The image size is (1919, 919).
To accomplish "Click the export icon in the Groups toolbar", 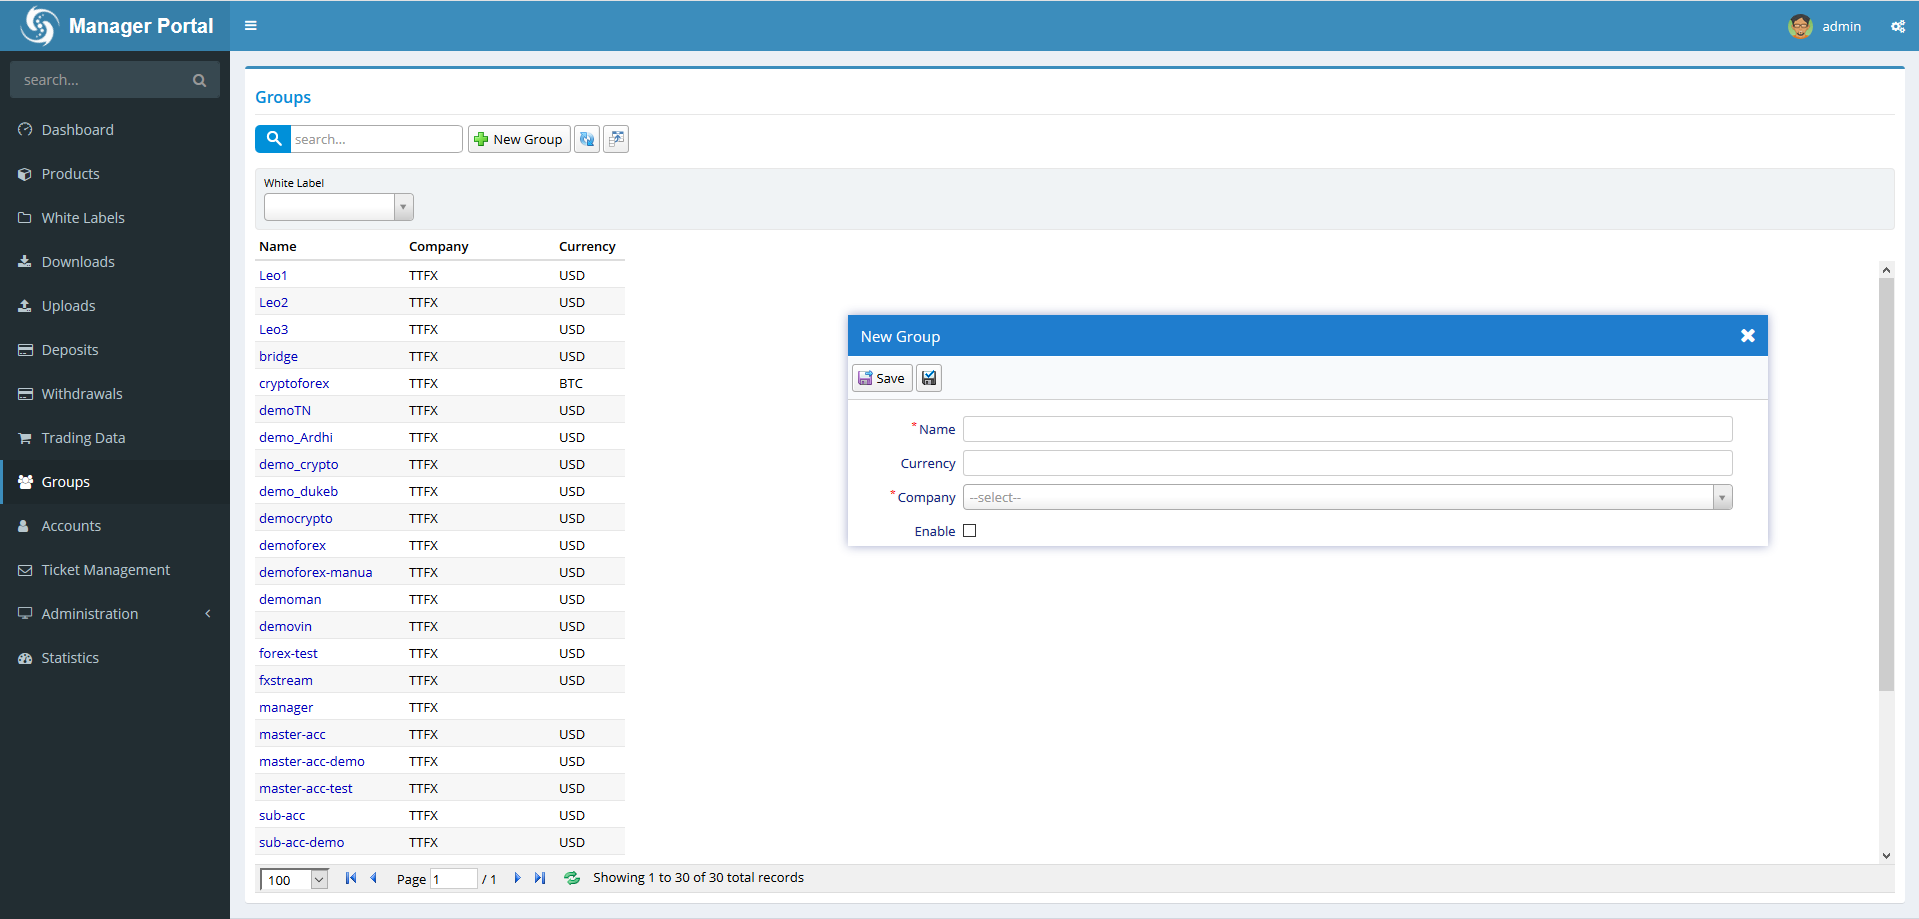I will (x=616, y=139).
